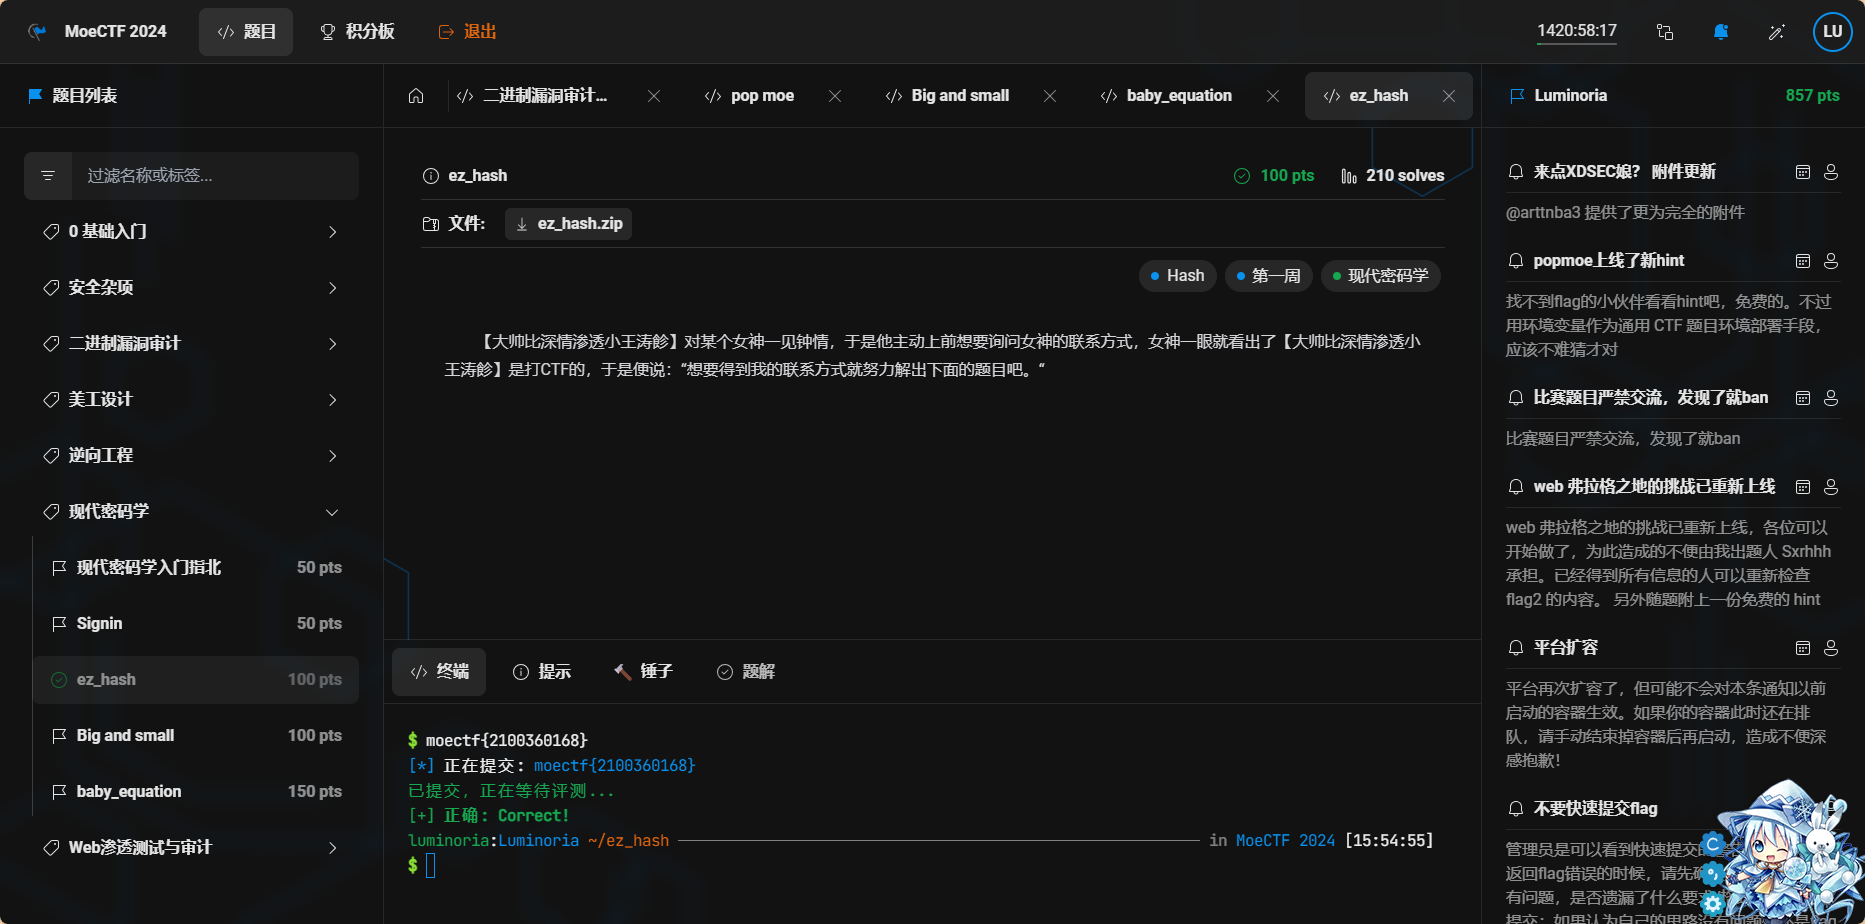Click user icon on popmoe上线了新hint notice
The height and width of the screenshot is (924, 1865).
tap(1831, 261)
